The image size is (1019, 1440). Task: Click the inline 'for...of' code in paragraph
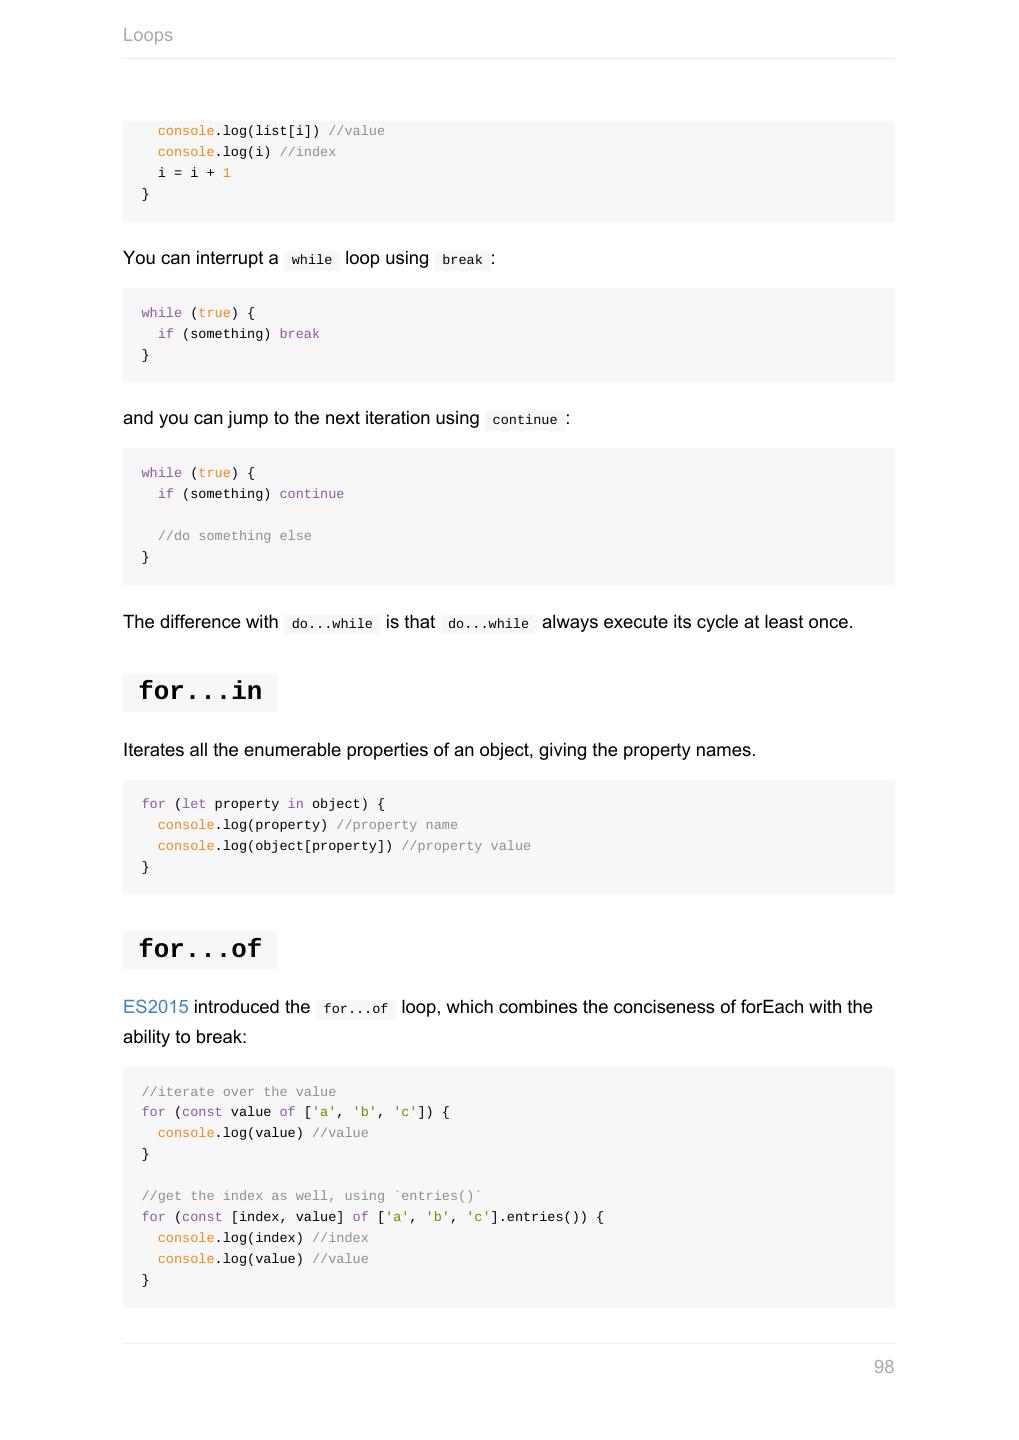[356, 1009]
